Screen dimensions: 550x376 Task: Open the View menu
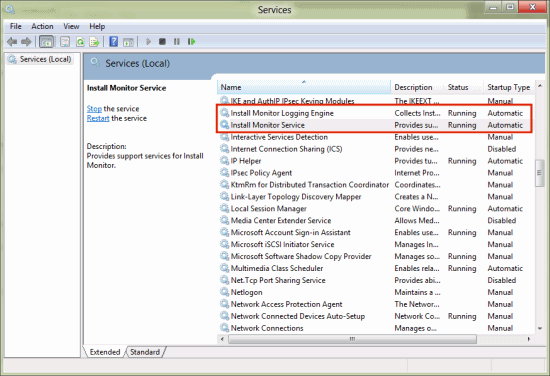click(71, 26)
